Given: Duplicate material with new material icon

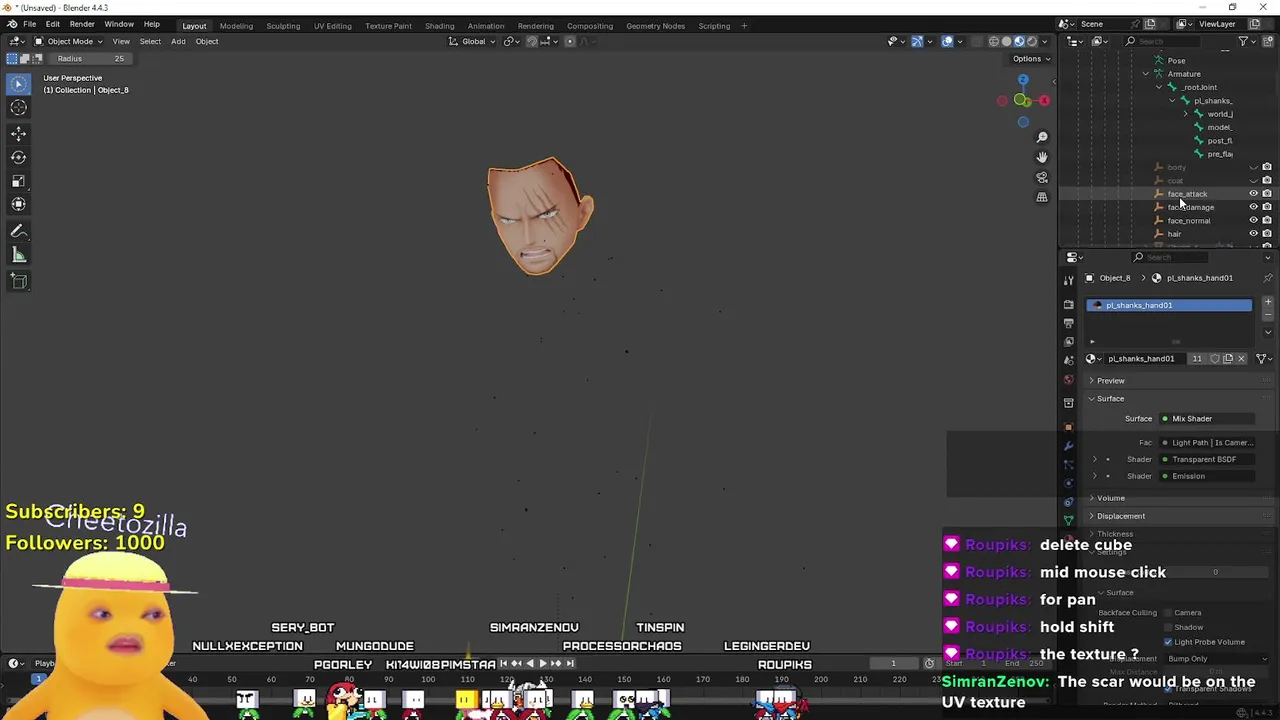Looking at the screenshot, I should 1228,358.
